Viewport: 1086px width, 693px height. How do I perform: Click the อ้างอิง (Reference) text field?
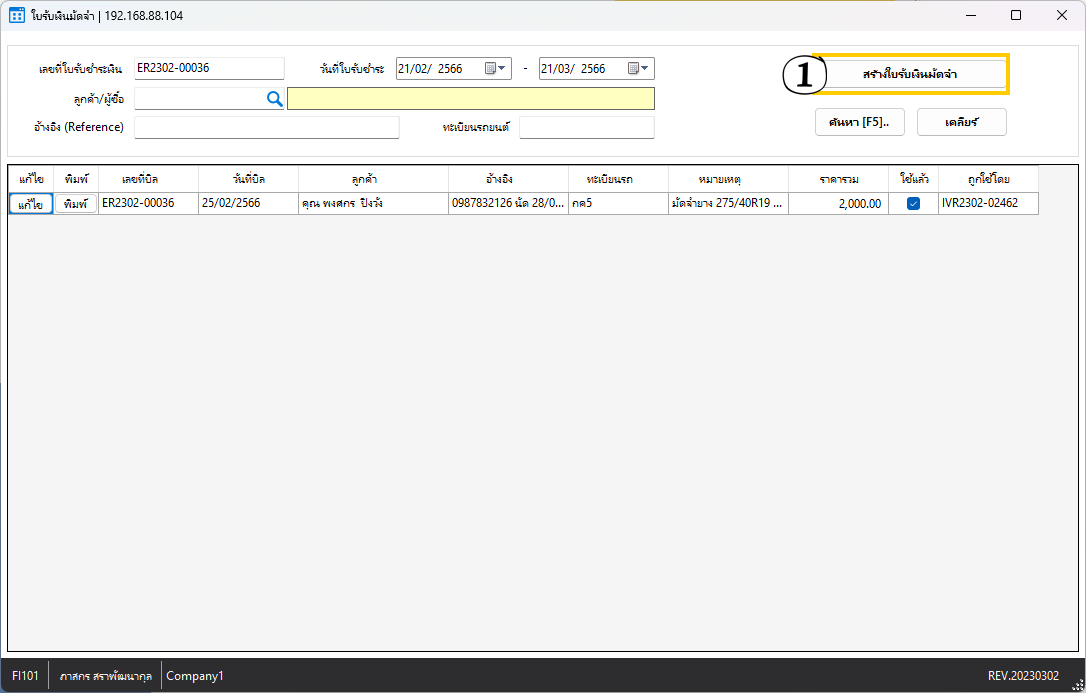(x=266, y=127)
